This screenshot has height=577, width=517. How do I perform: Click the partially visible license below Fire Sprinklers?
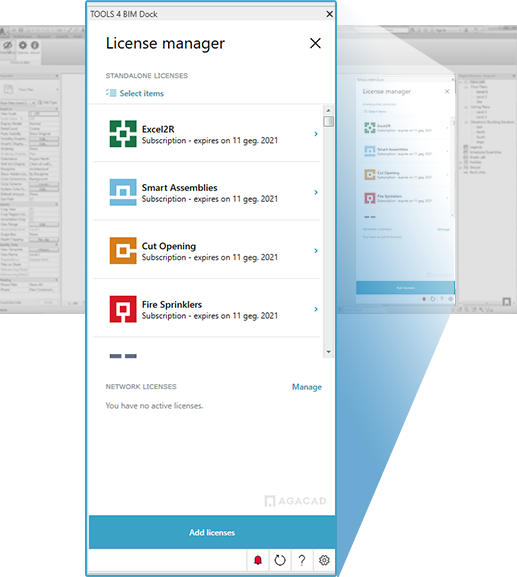[x=123, y=356]
